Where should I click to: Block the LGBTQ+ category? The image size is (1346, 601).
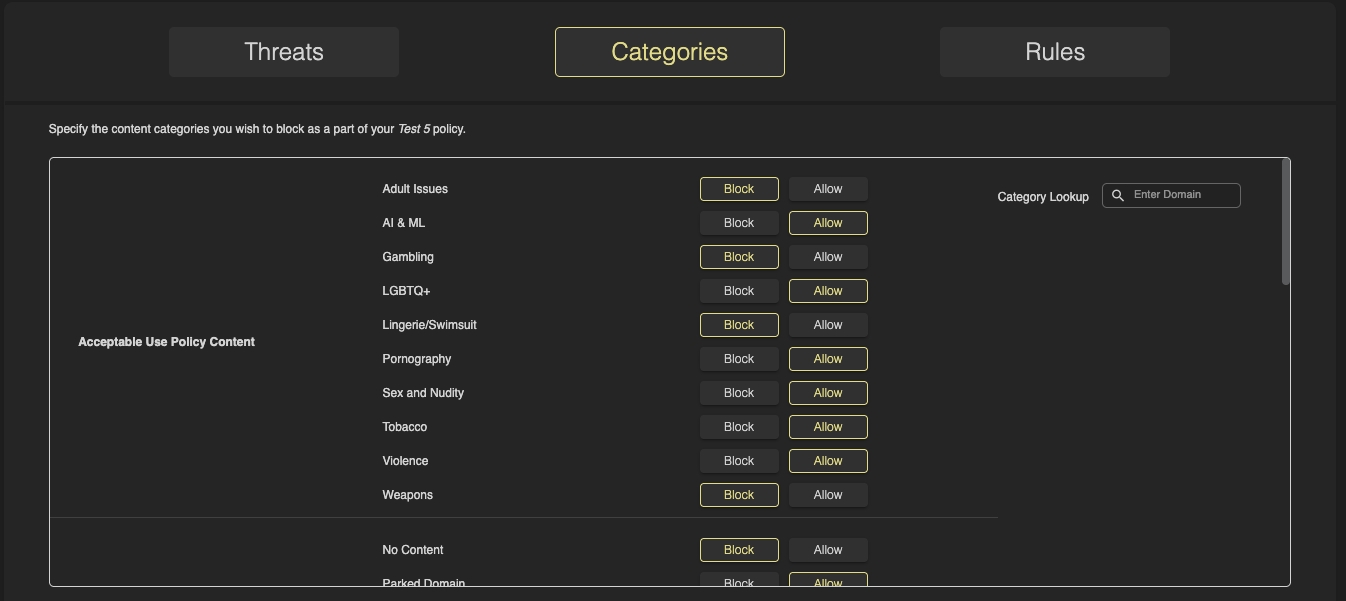(739, 291)
